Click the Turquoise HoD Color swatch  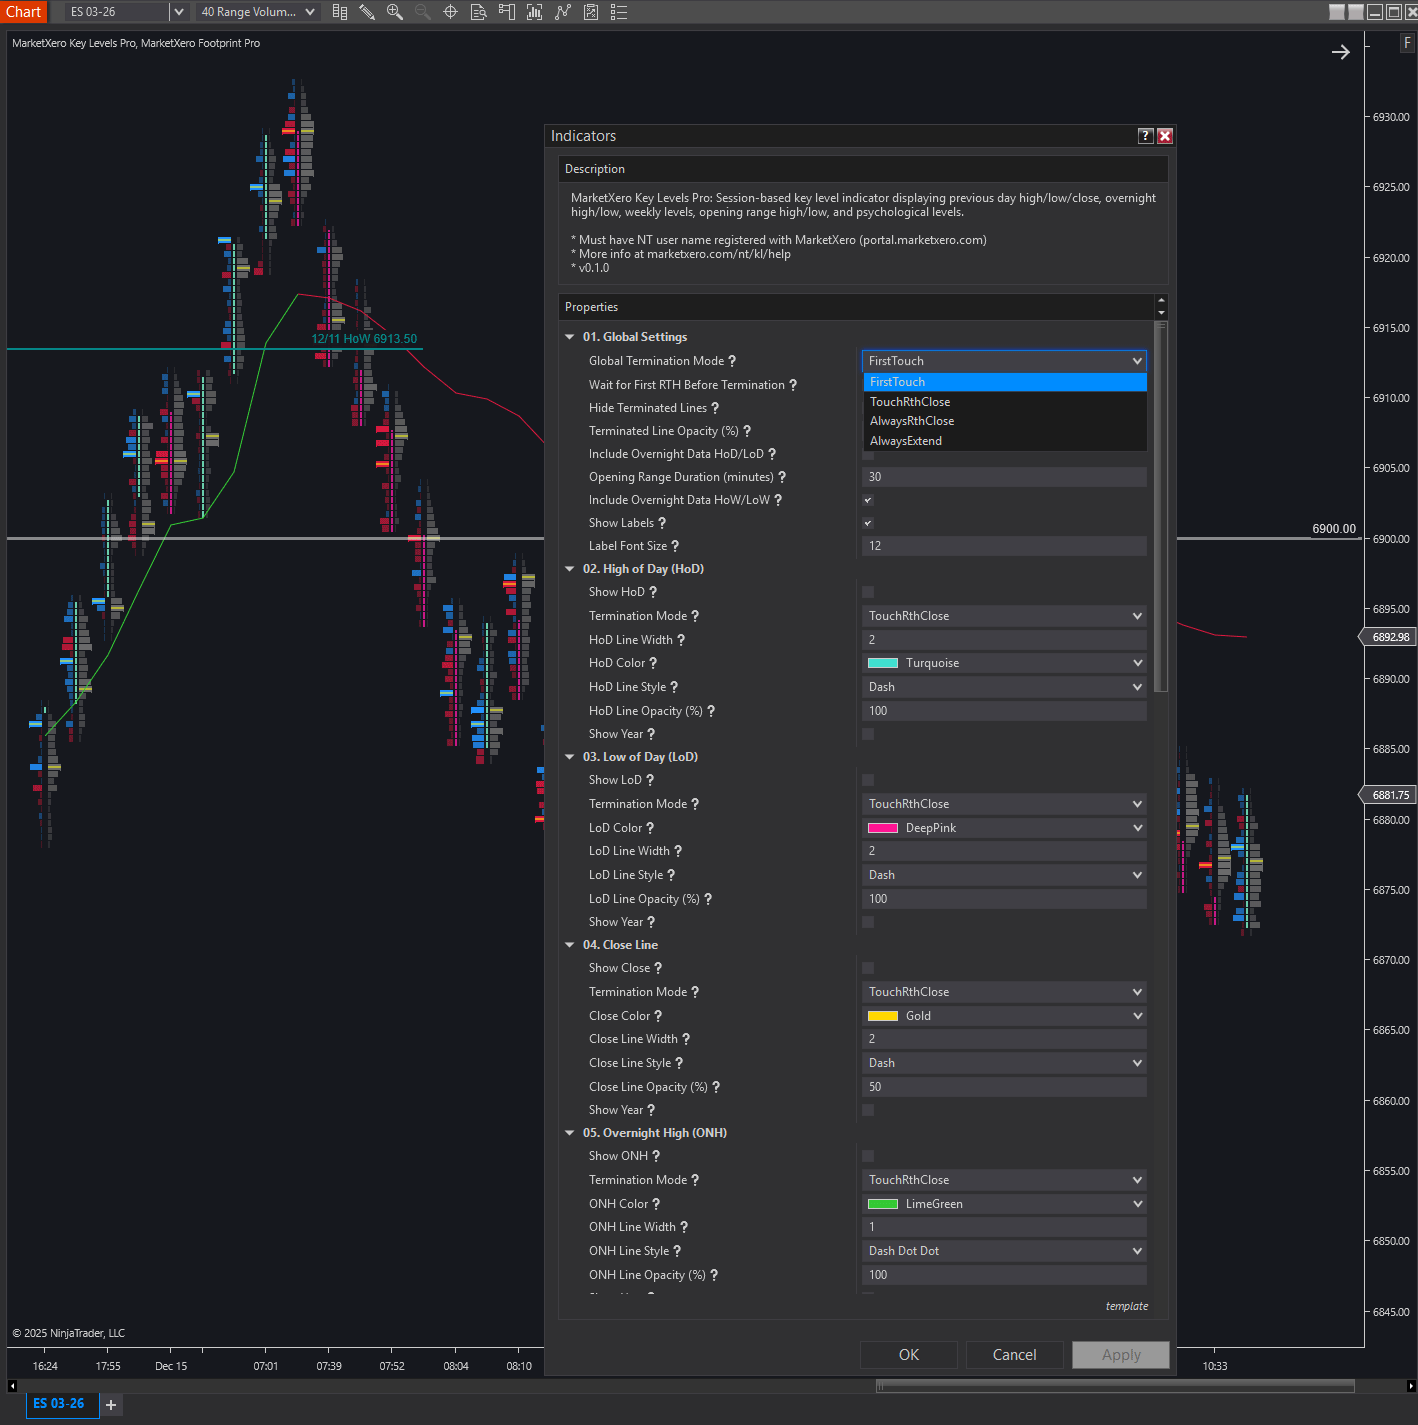pyautogui.click(x=883, y=663)
